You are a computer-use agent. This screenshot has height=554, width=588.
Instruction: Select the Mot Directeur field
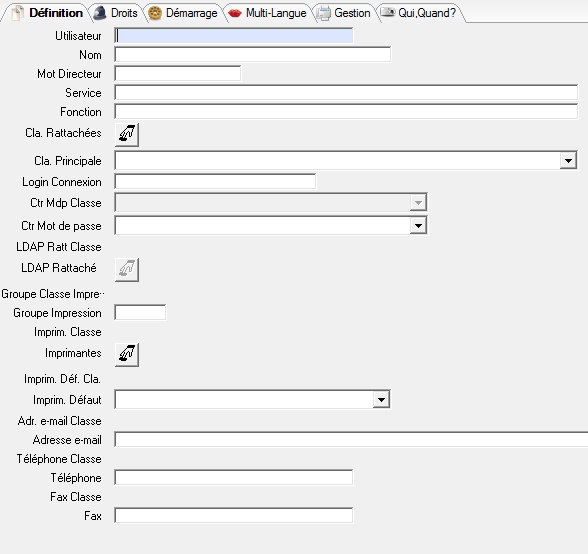tap(178, 74)
